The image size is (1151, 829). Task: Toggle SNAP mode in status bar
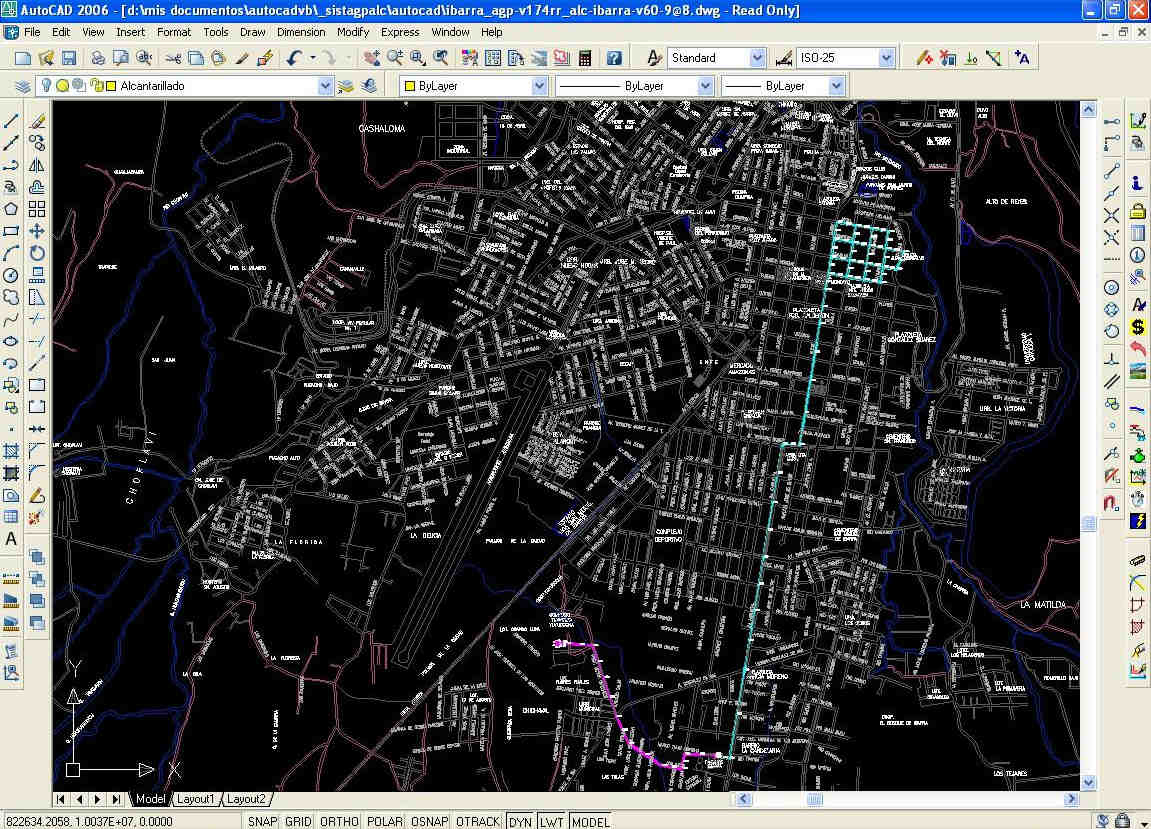pos(262,821)
